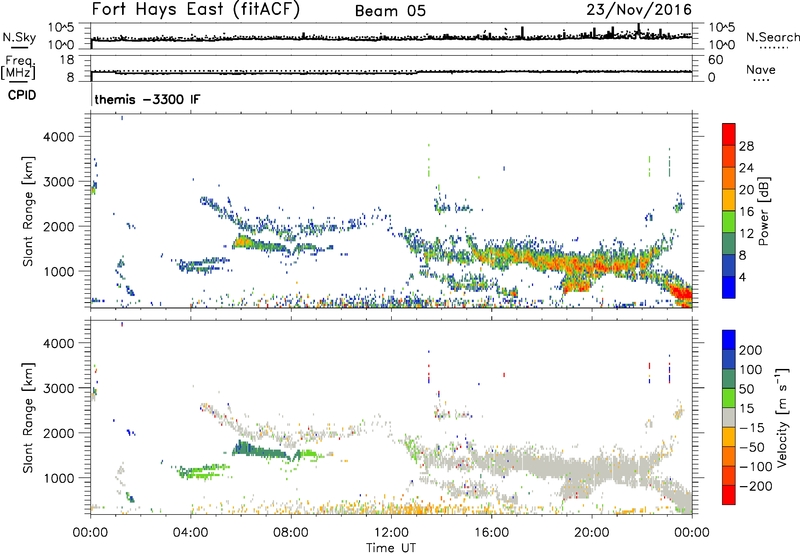Click the 'N.Sky' legend label

[19, 37]
